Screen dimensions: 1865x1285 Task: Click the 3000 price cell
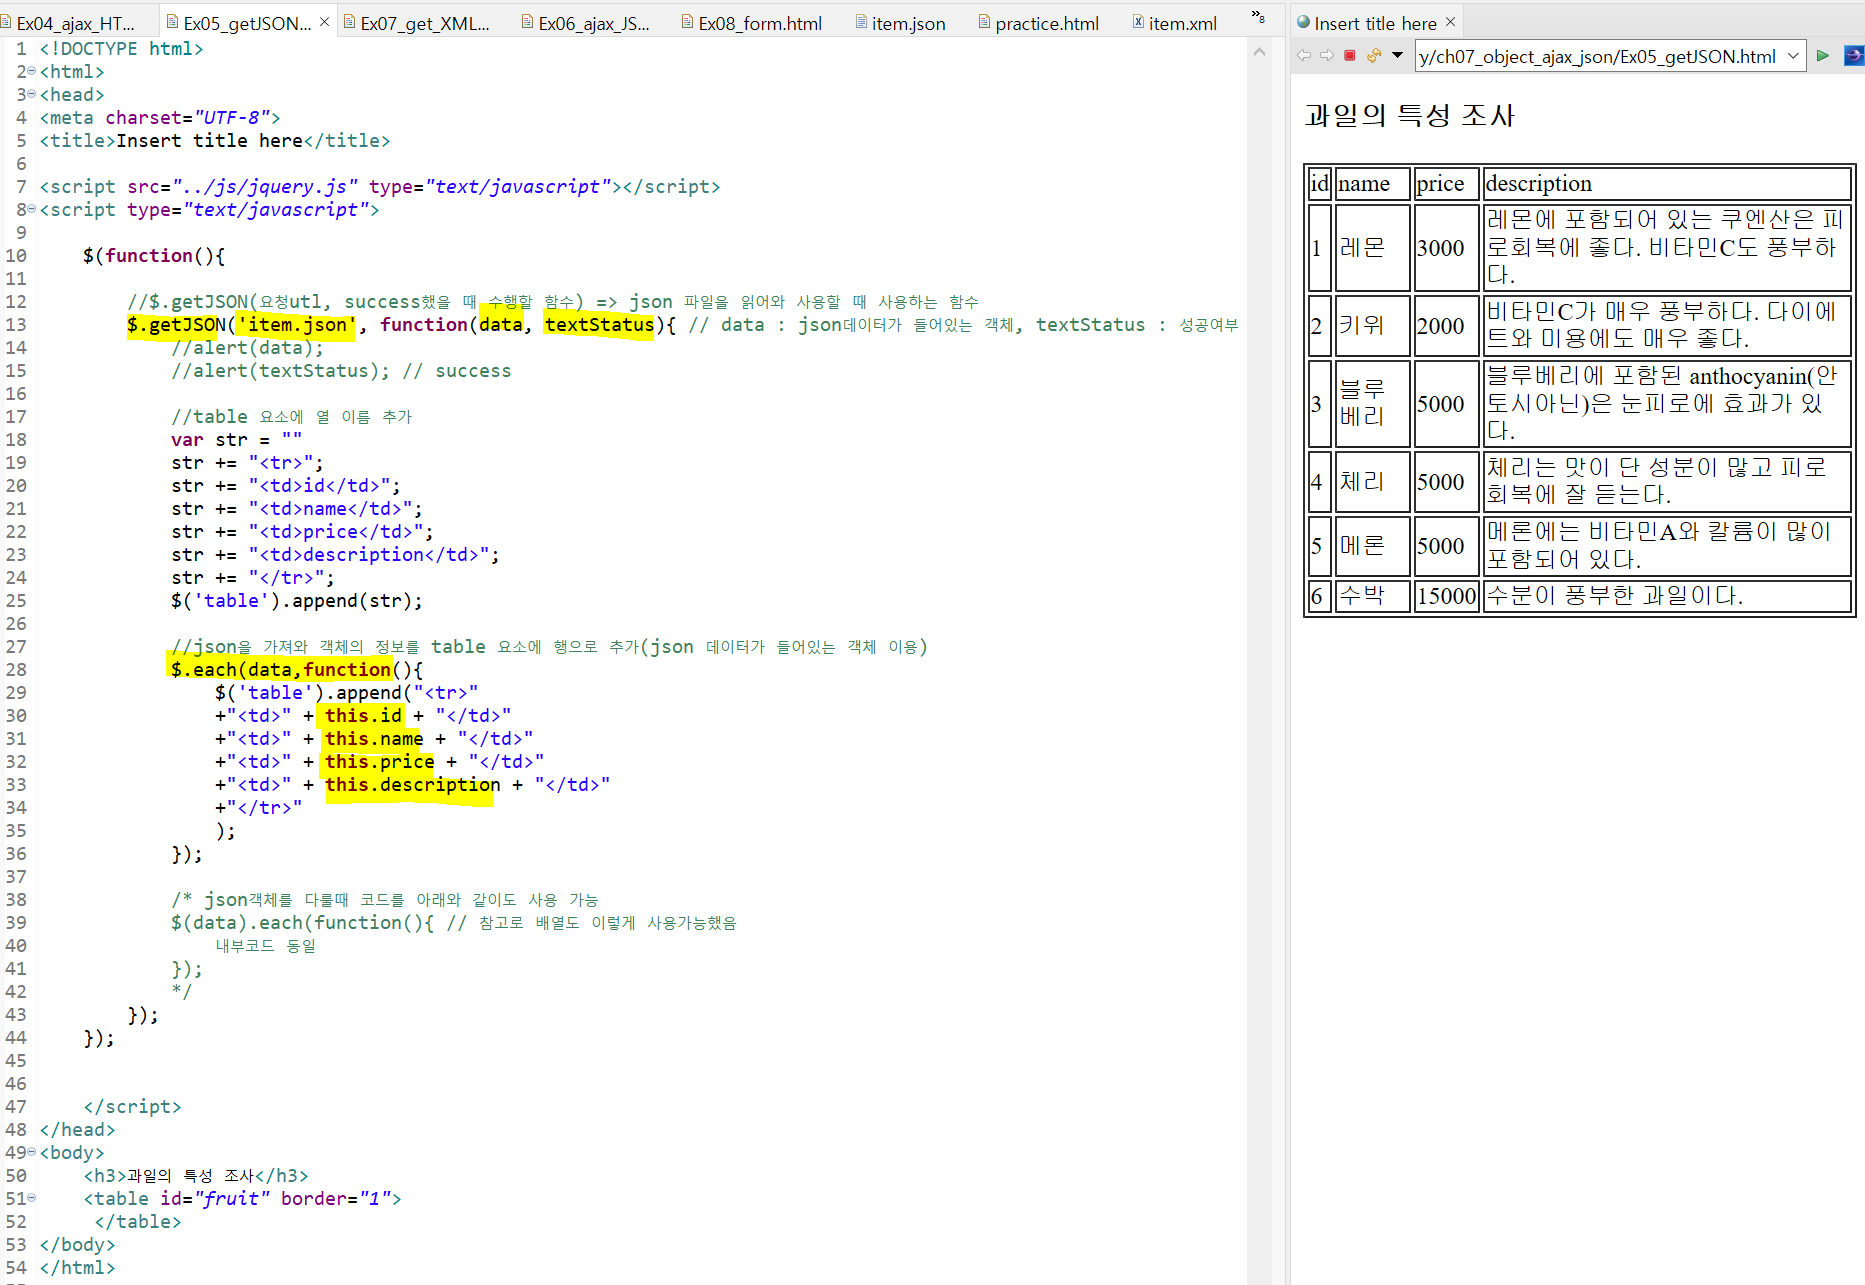pos(1446,247)
